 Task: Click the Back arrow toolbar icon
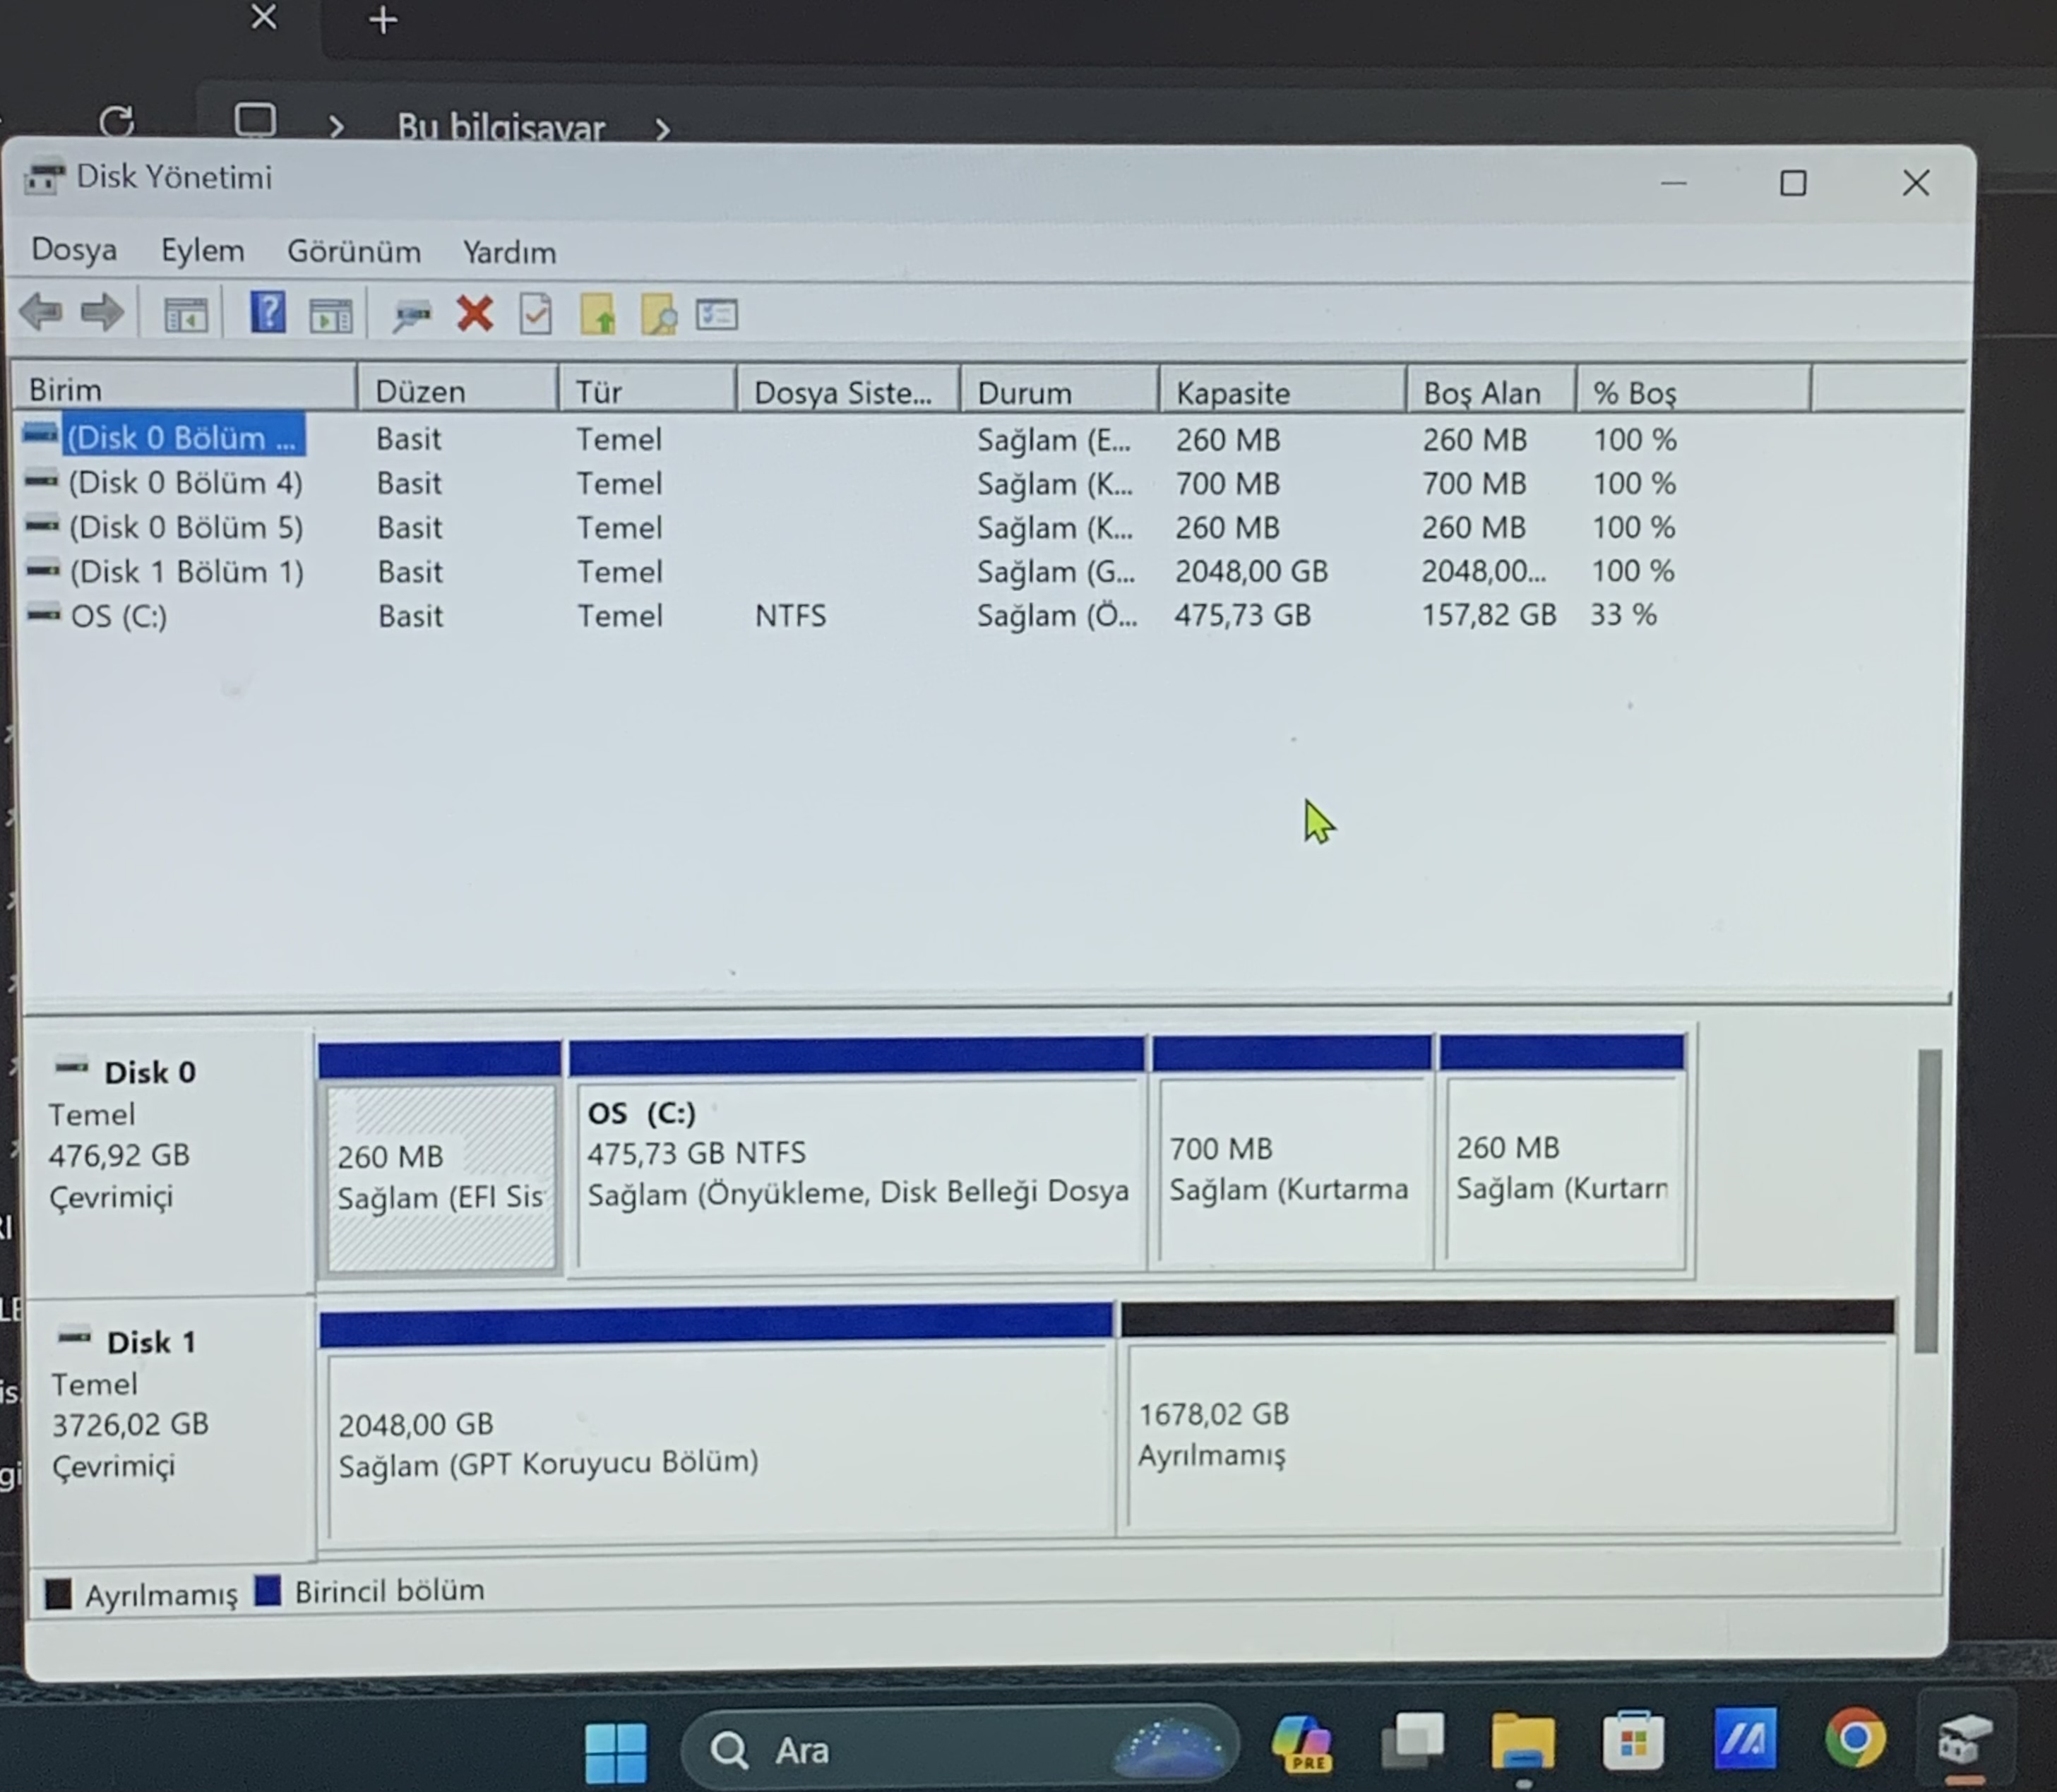point(42,313)
